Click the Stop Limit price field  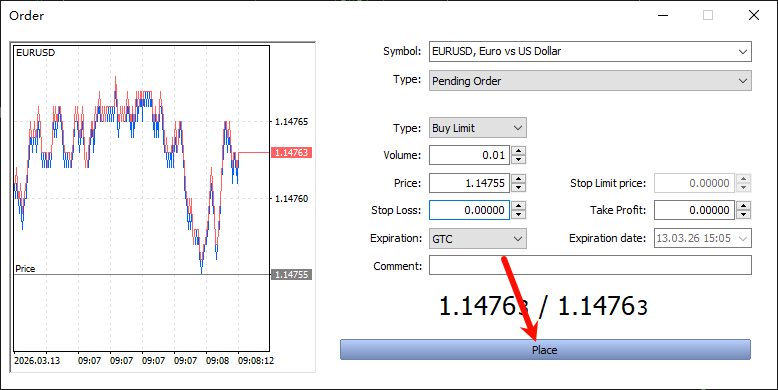[695, 183]
